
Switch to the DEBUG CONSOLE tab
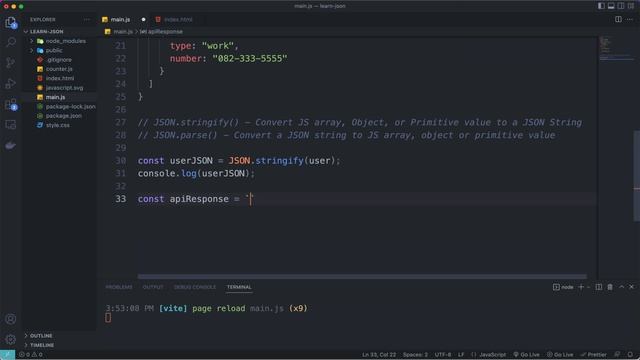(195, 287)
